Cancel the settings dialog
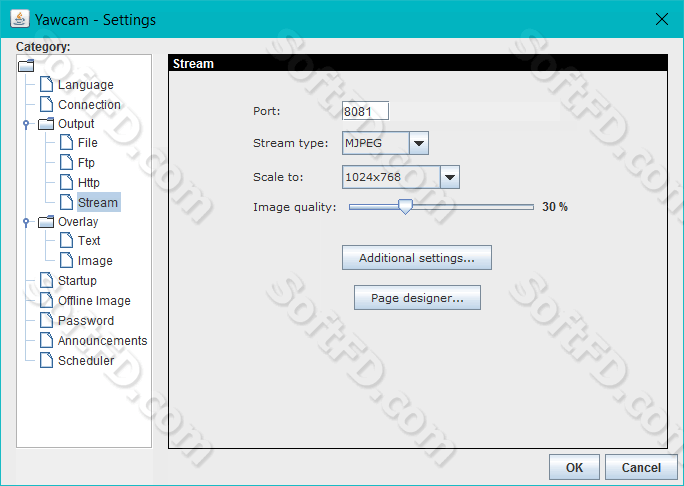The image size is (684, 486). click(x=641, y=467)
